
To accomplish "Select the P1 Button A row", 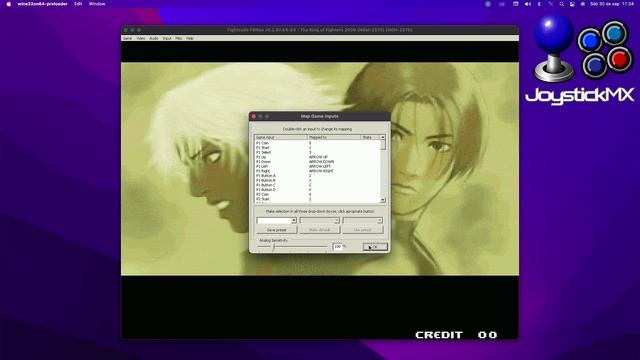I will (317, 176).
